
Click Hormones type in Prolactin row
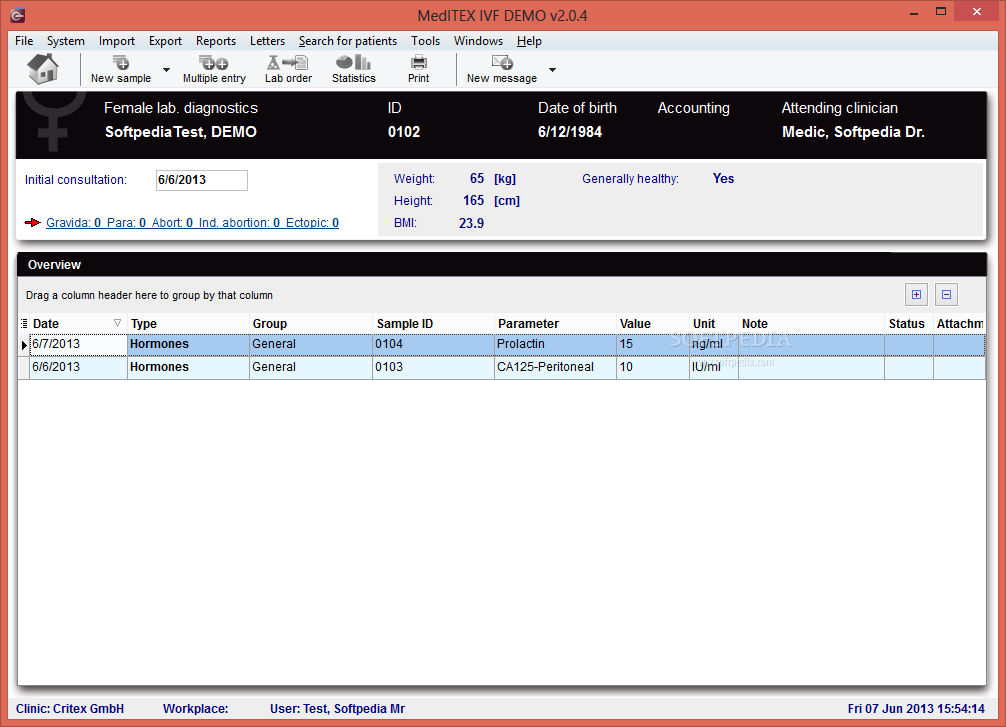coord(188,345)
